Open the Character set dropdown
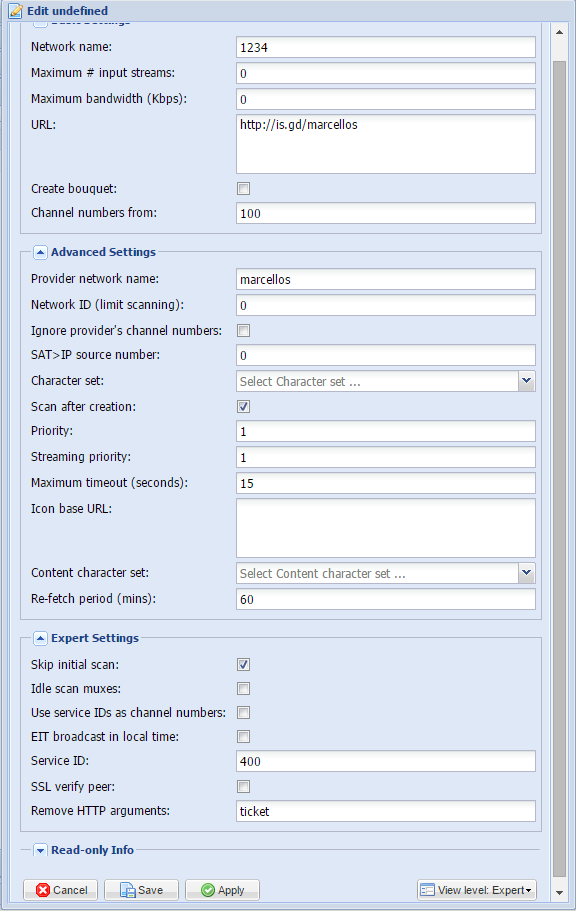Image resolution: width=576 pixels, height=911 pixels. [x=527, y=381]
